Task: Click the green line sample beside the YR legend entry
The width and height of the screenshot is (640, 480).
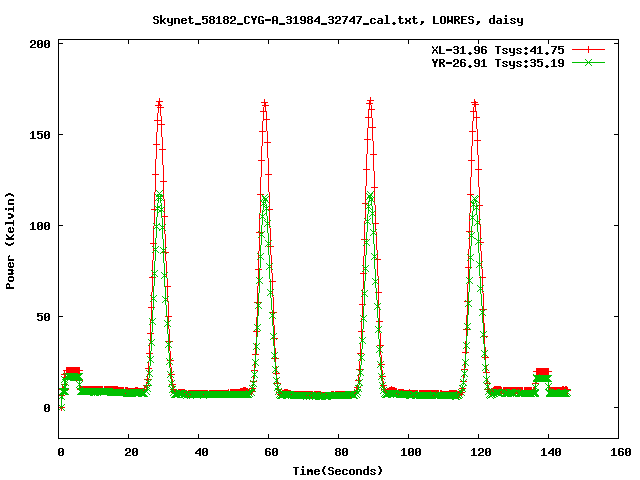Action: coord(588,62)
